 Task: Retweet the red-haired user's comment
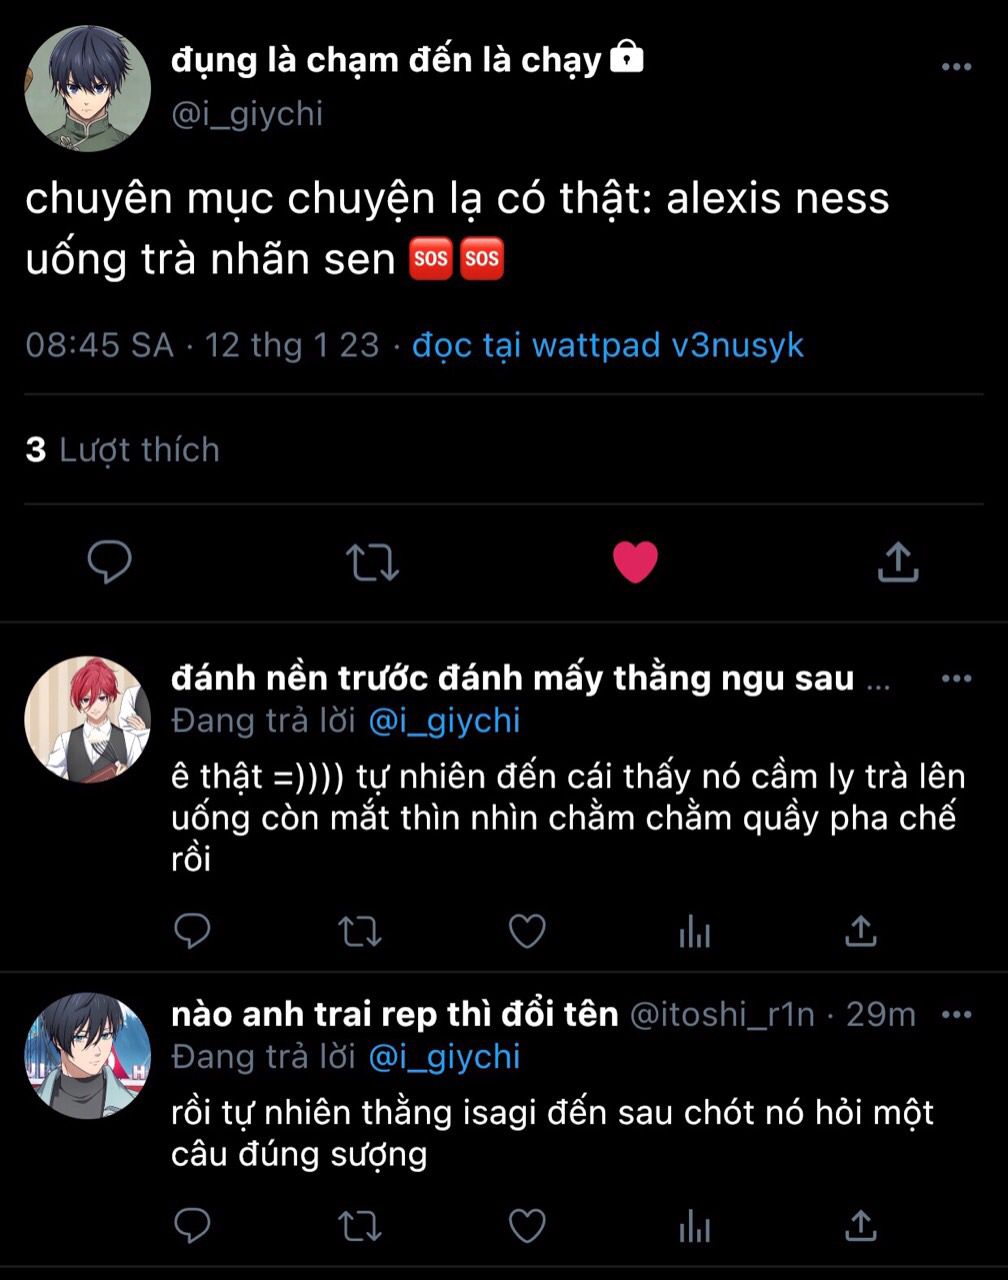[359, 932]
